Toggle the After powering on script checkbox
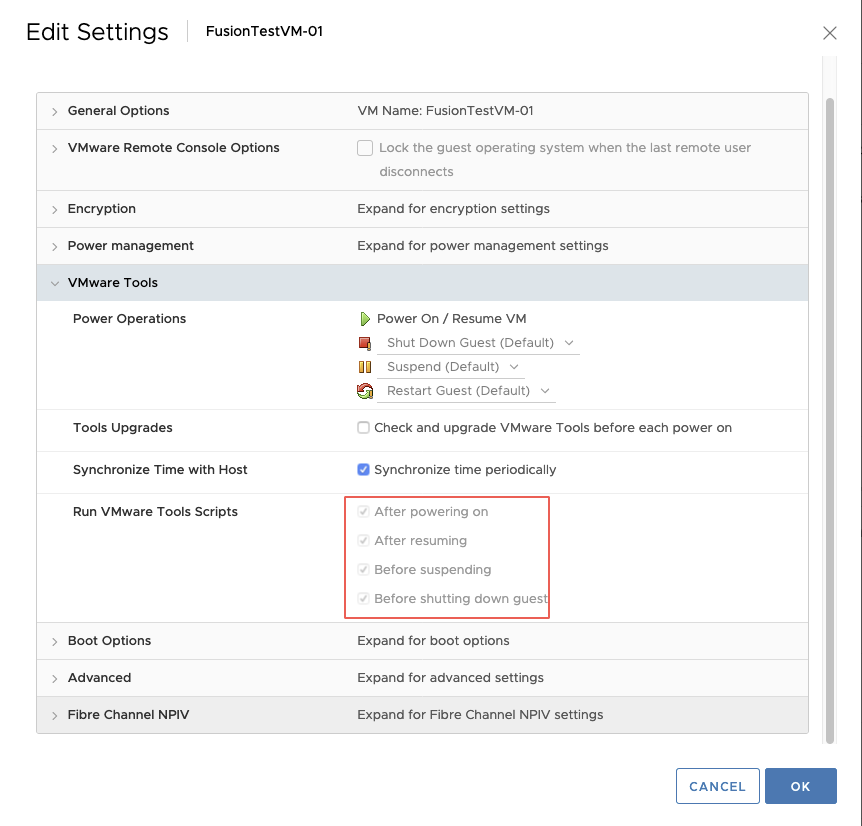 point(363,512)
